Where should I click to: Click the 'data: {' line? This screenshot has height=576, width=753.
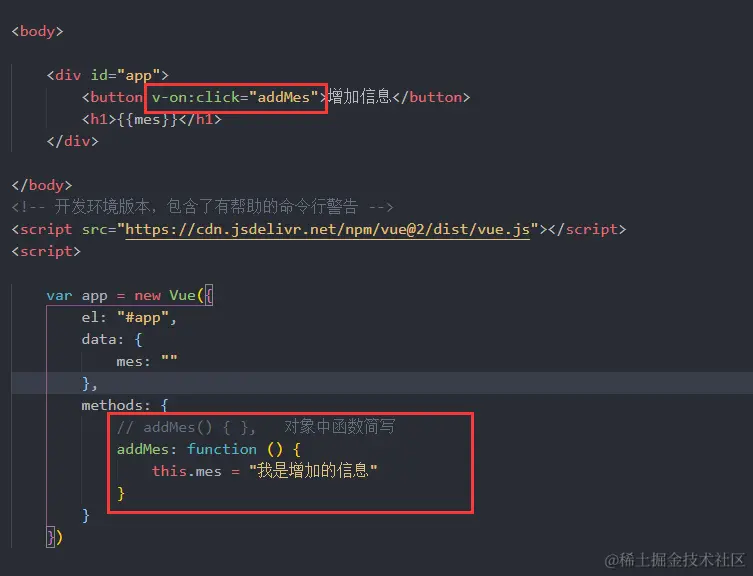tap(112, 340)
